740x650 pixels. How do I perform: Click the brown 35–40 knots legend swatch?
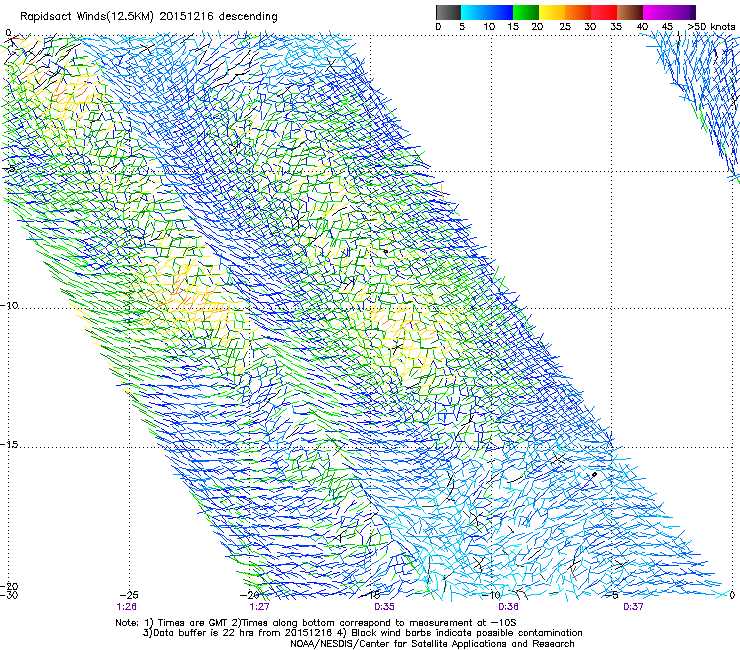click(x=630, y=12)
